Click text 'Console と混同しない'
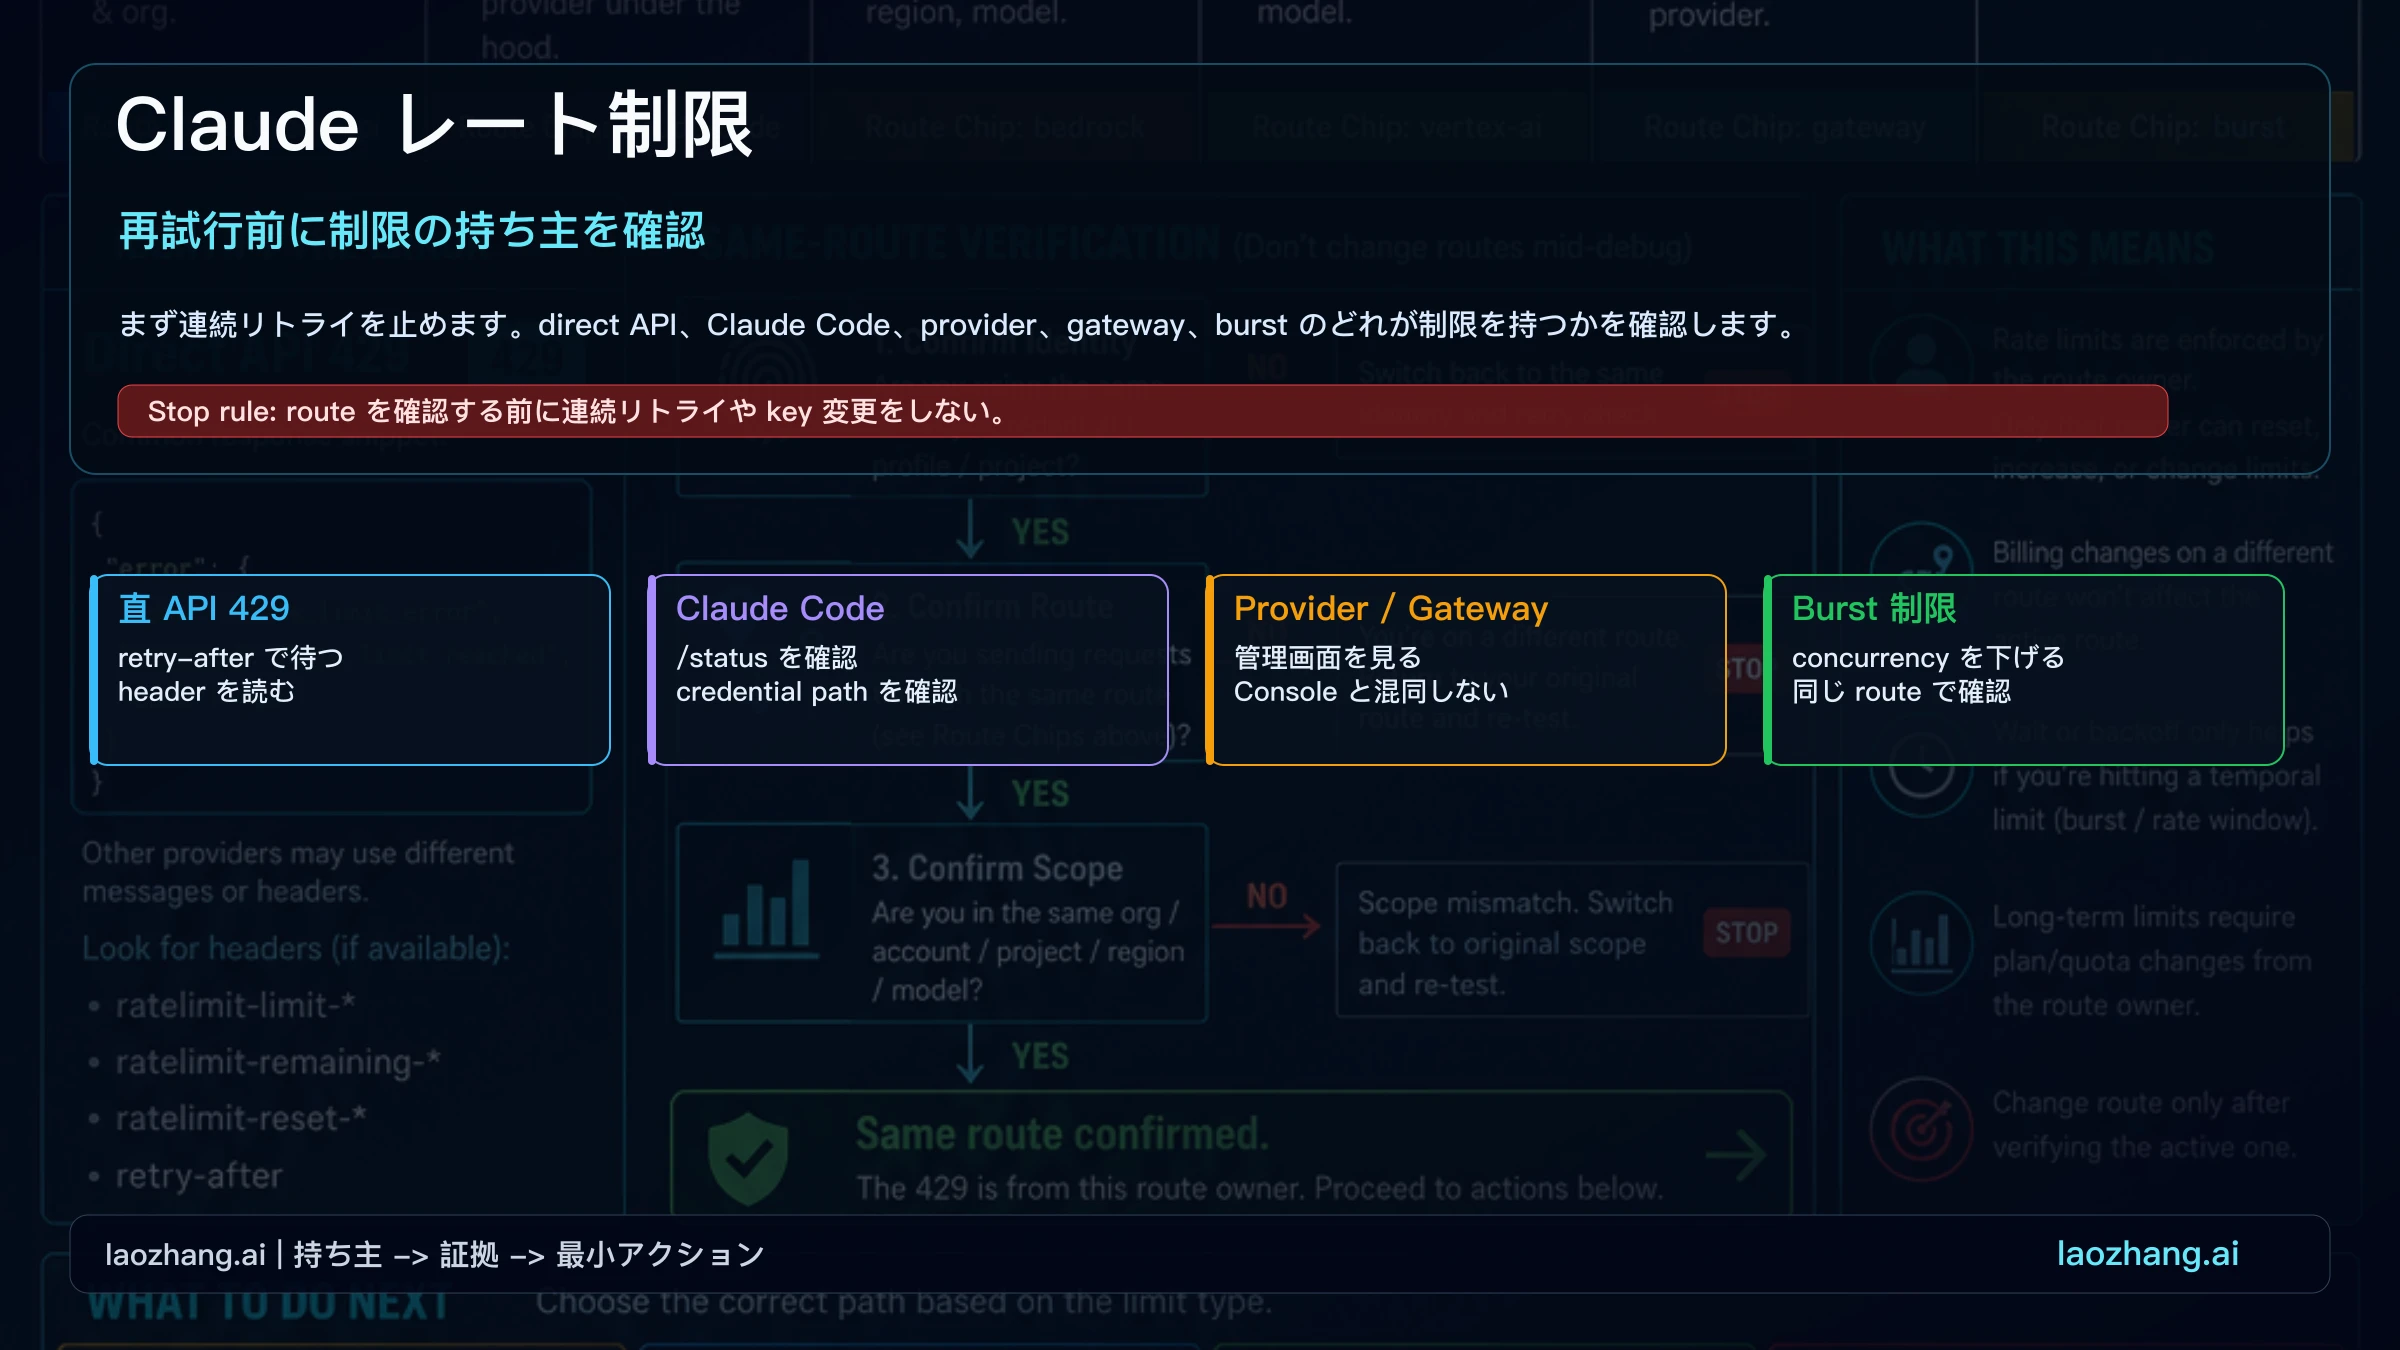 [x=1371, y=692]
